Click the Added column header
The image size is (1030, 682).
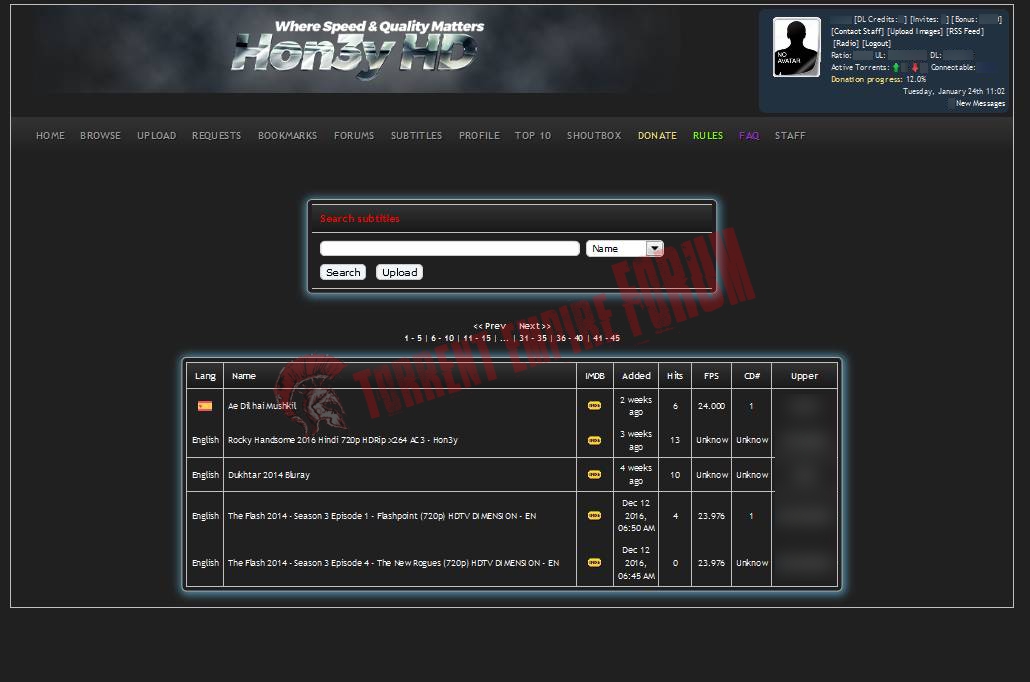point(637,376)
